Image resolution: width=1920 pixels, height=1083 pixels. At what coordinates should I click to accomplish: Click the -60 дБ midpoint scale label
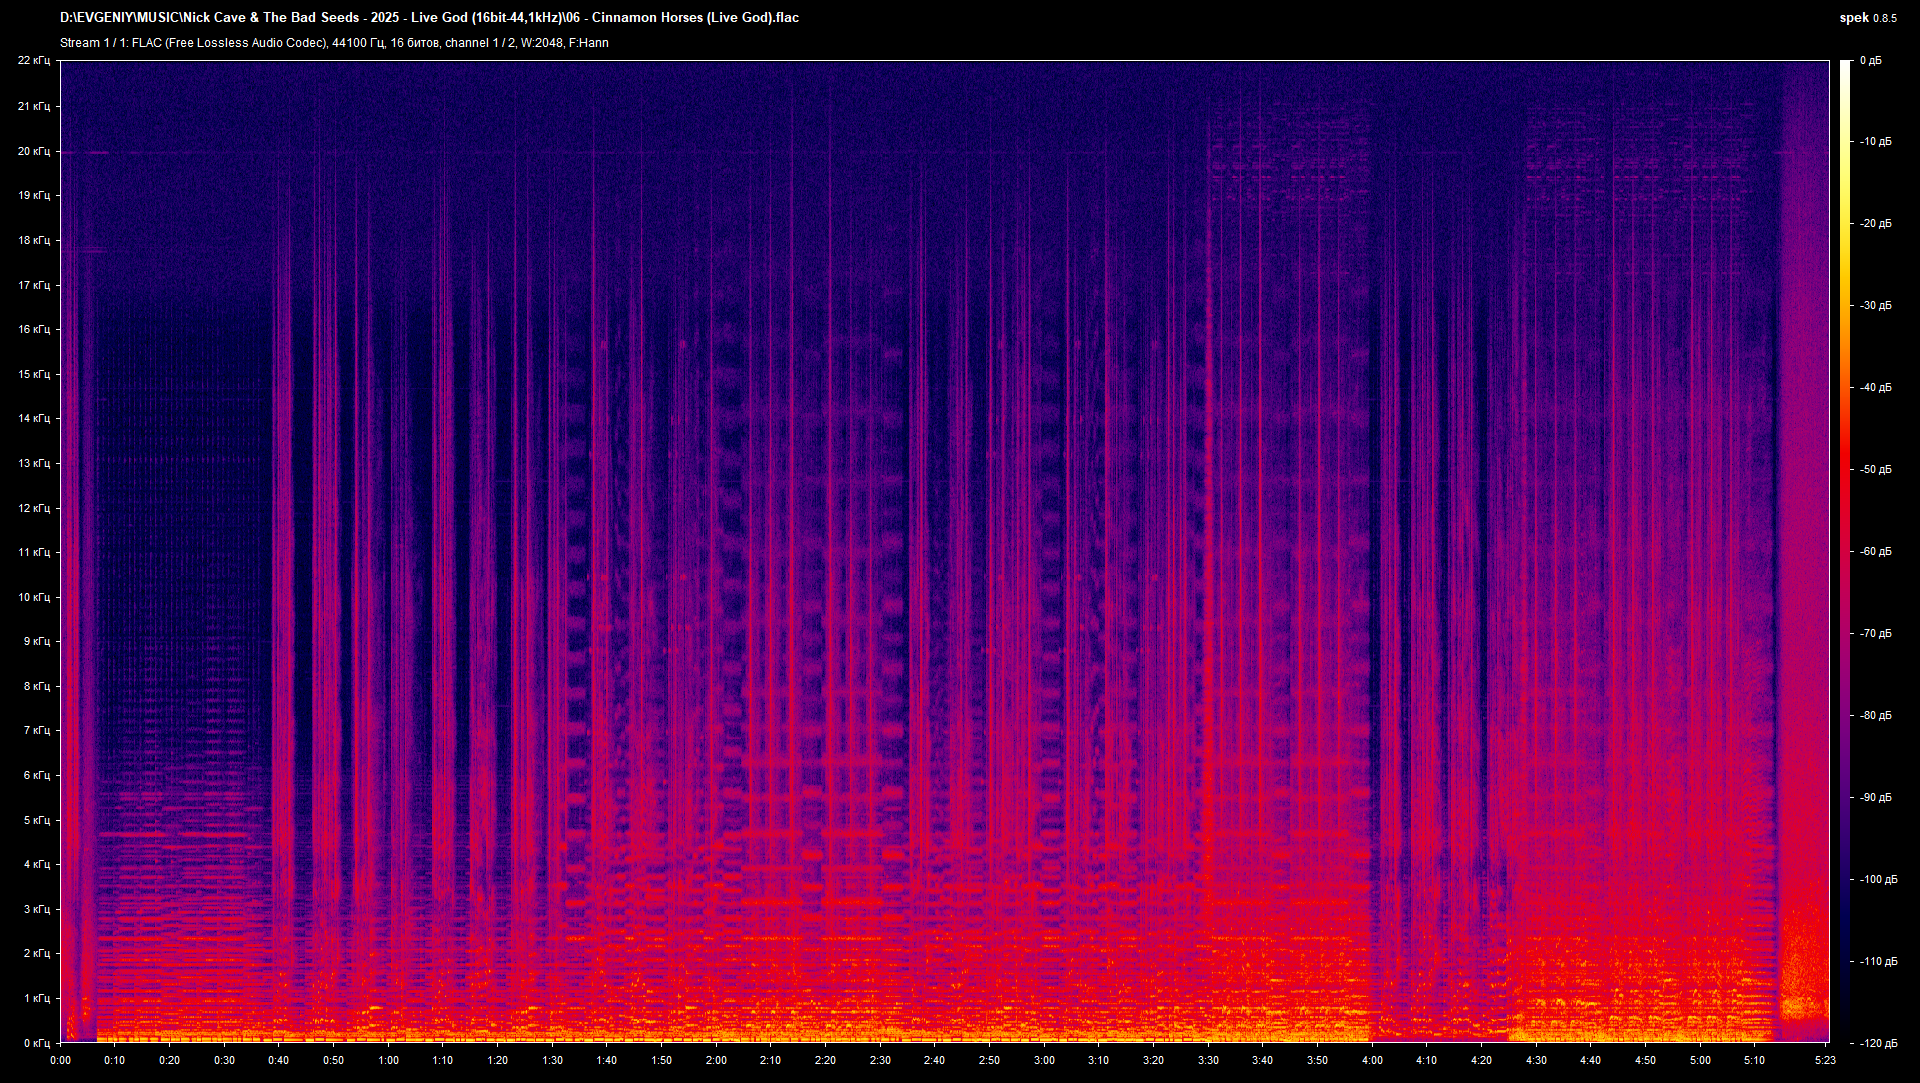tap(1876, 549)
